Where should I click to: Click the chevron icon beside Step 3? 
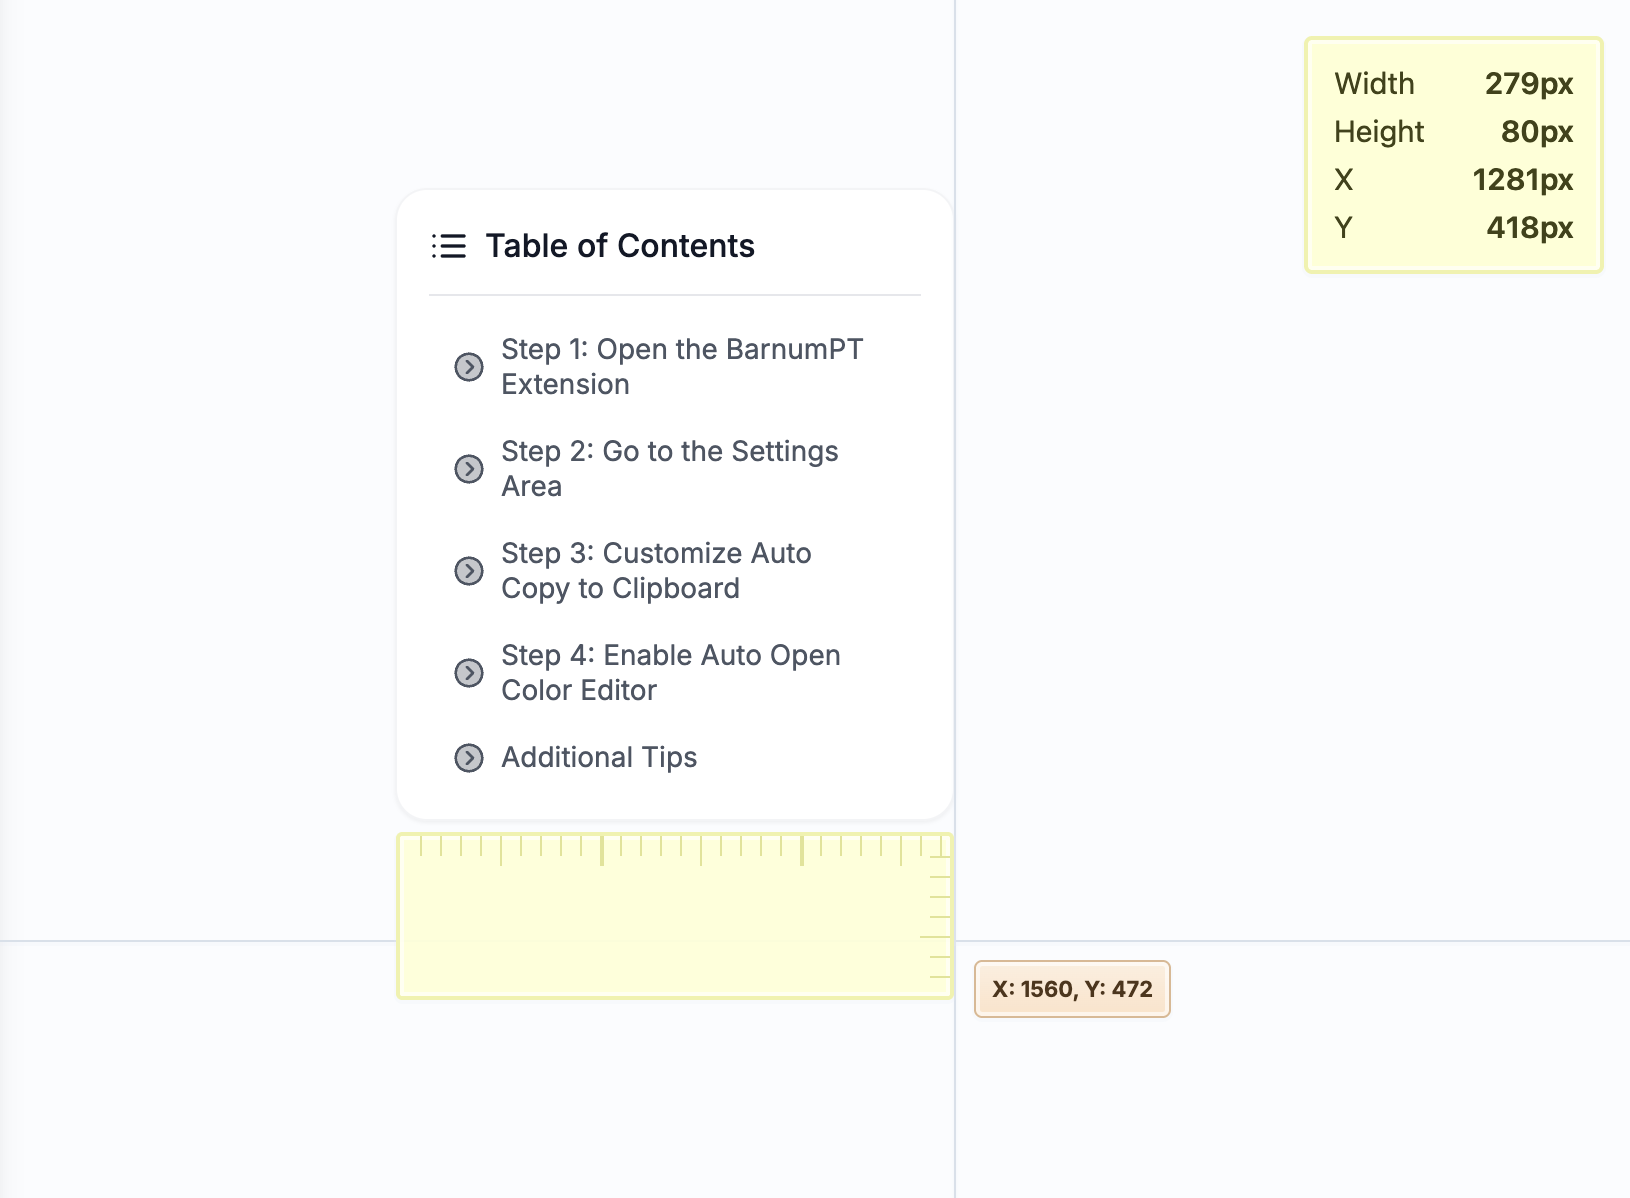468,571
